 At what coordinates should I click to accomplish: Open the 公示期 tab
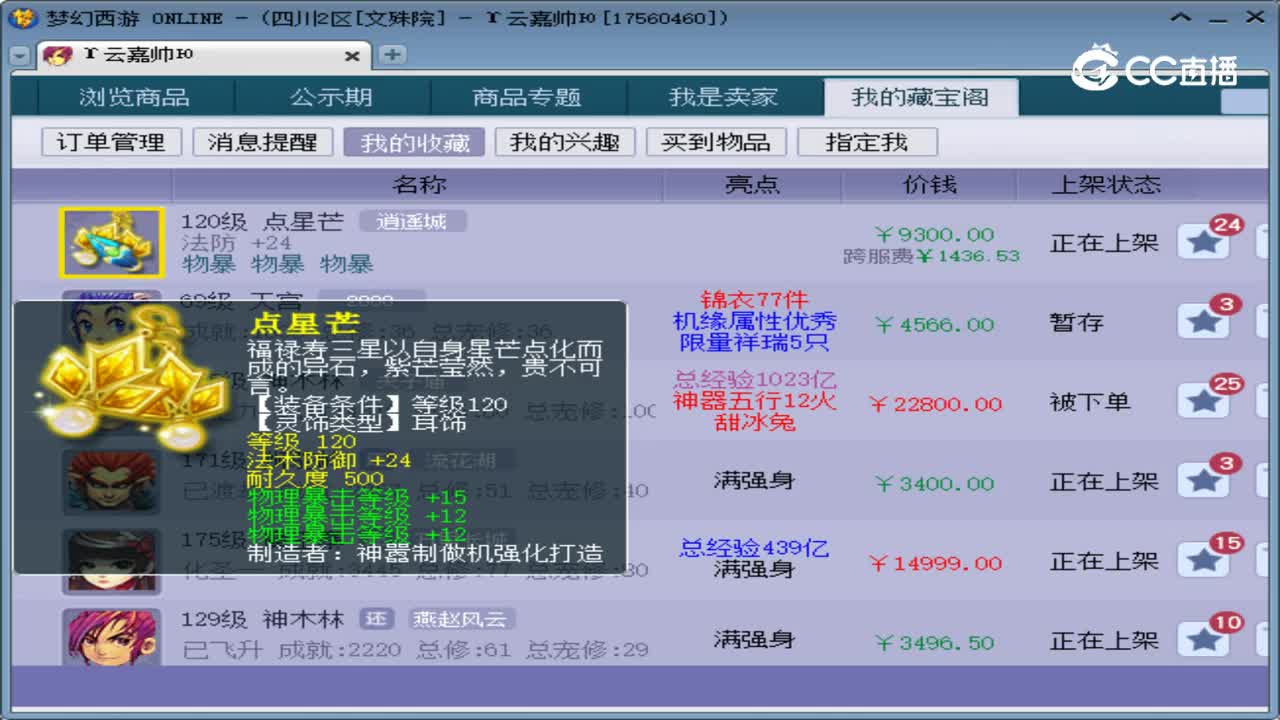tap(331, 97)
